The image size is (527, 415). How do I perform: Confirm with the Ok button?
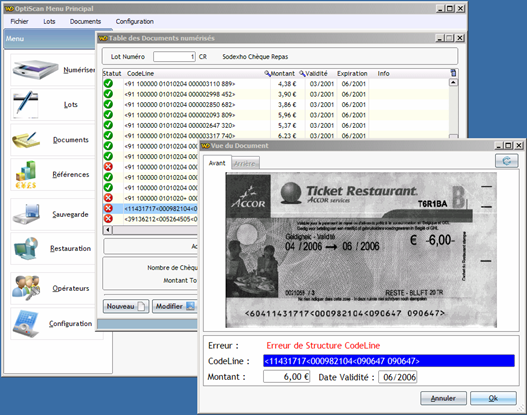(493, 398)
